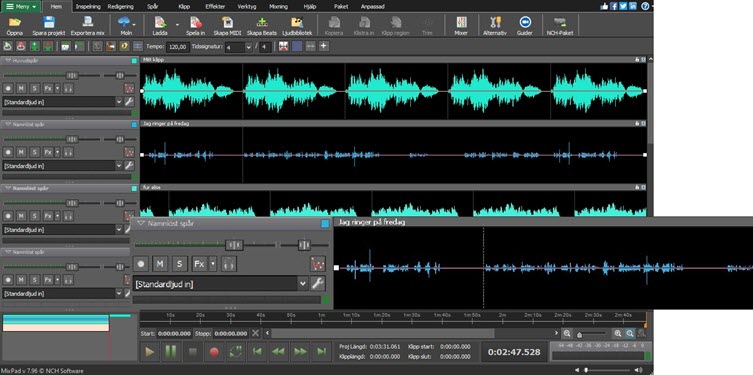Viewport: 753px width, 375px height.
Task: Toggle record arm on the enlarged Namnlöst spår panel
Action: click(141, 264)
